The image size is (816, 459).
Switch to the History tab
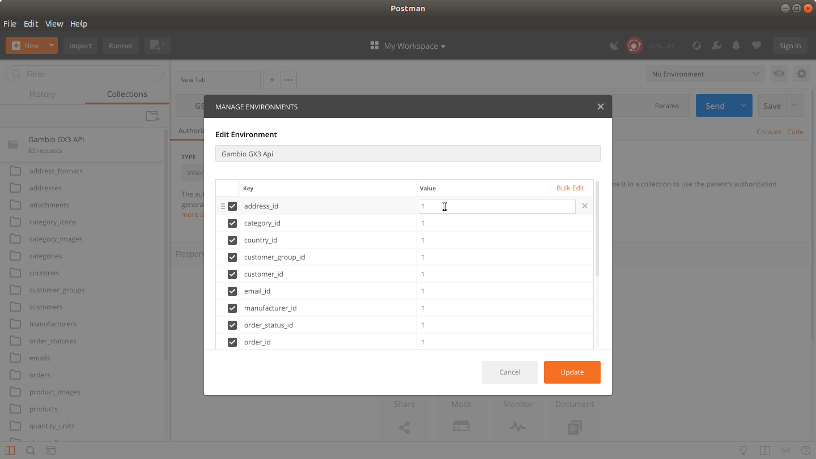click(43, 94)
